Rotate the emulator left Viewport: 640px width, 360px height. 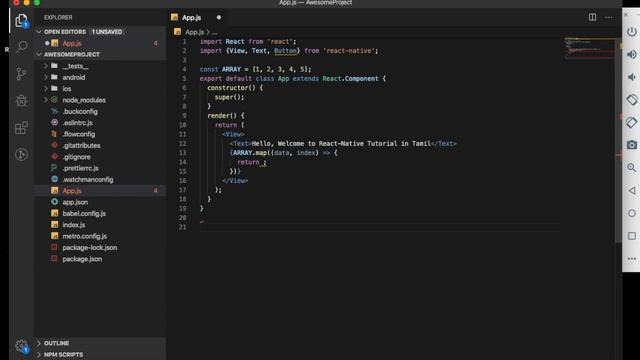click(631, 100)
